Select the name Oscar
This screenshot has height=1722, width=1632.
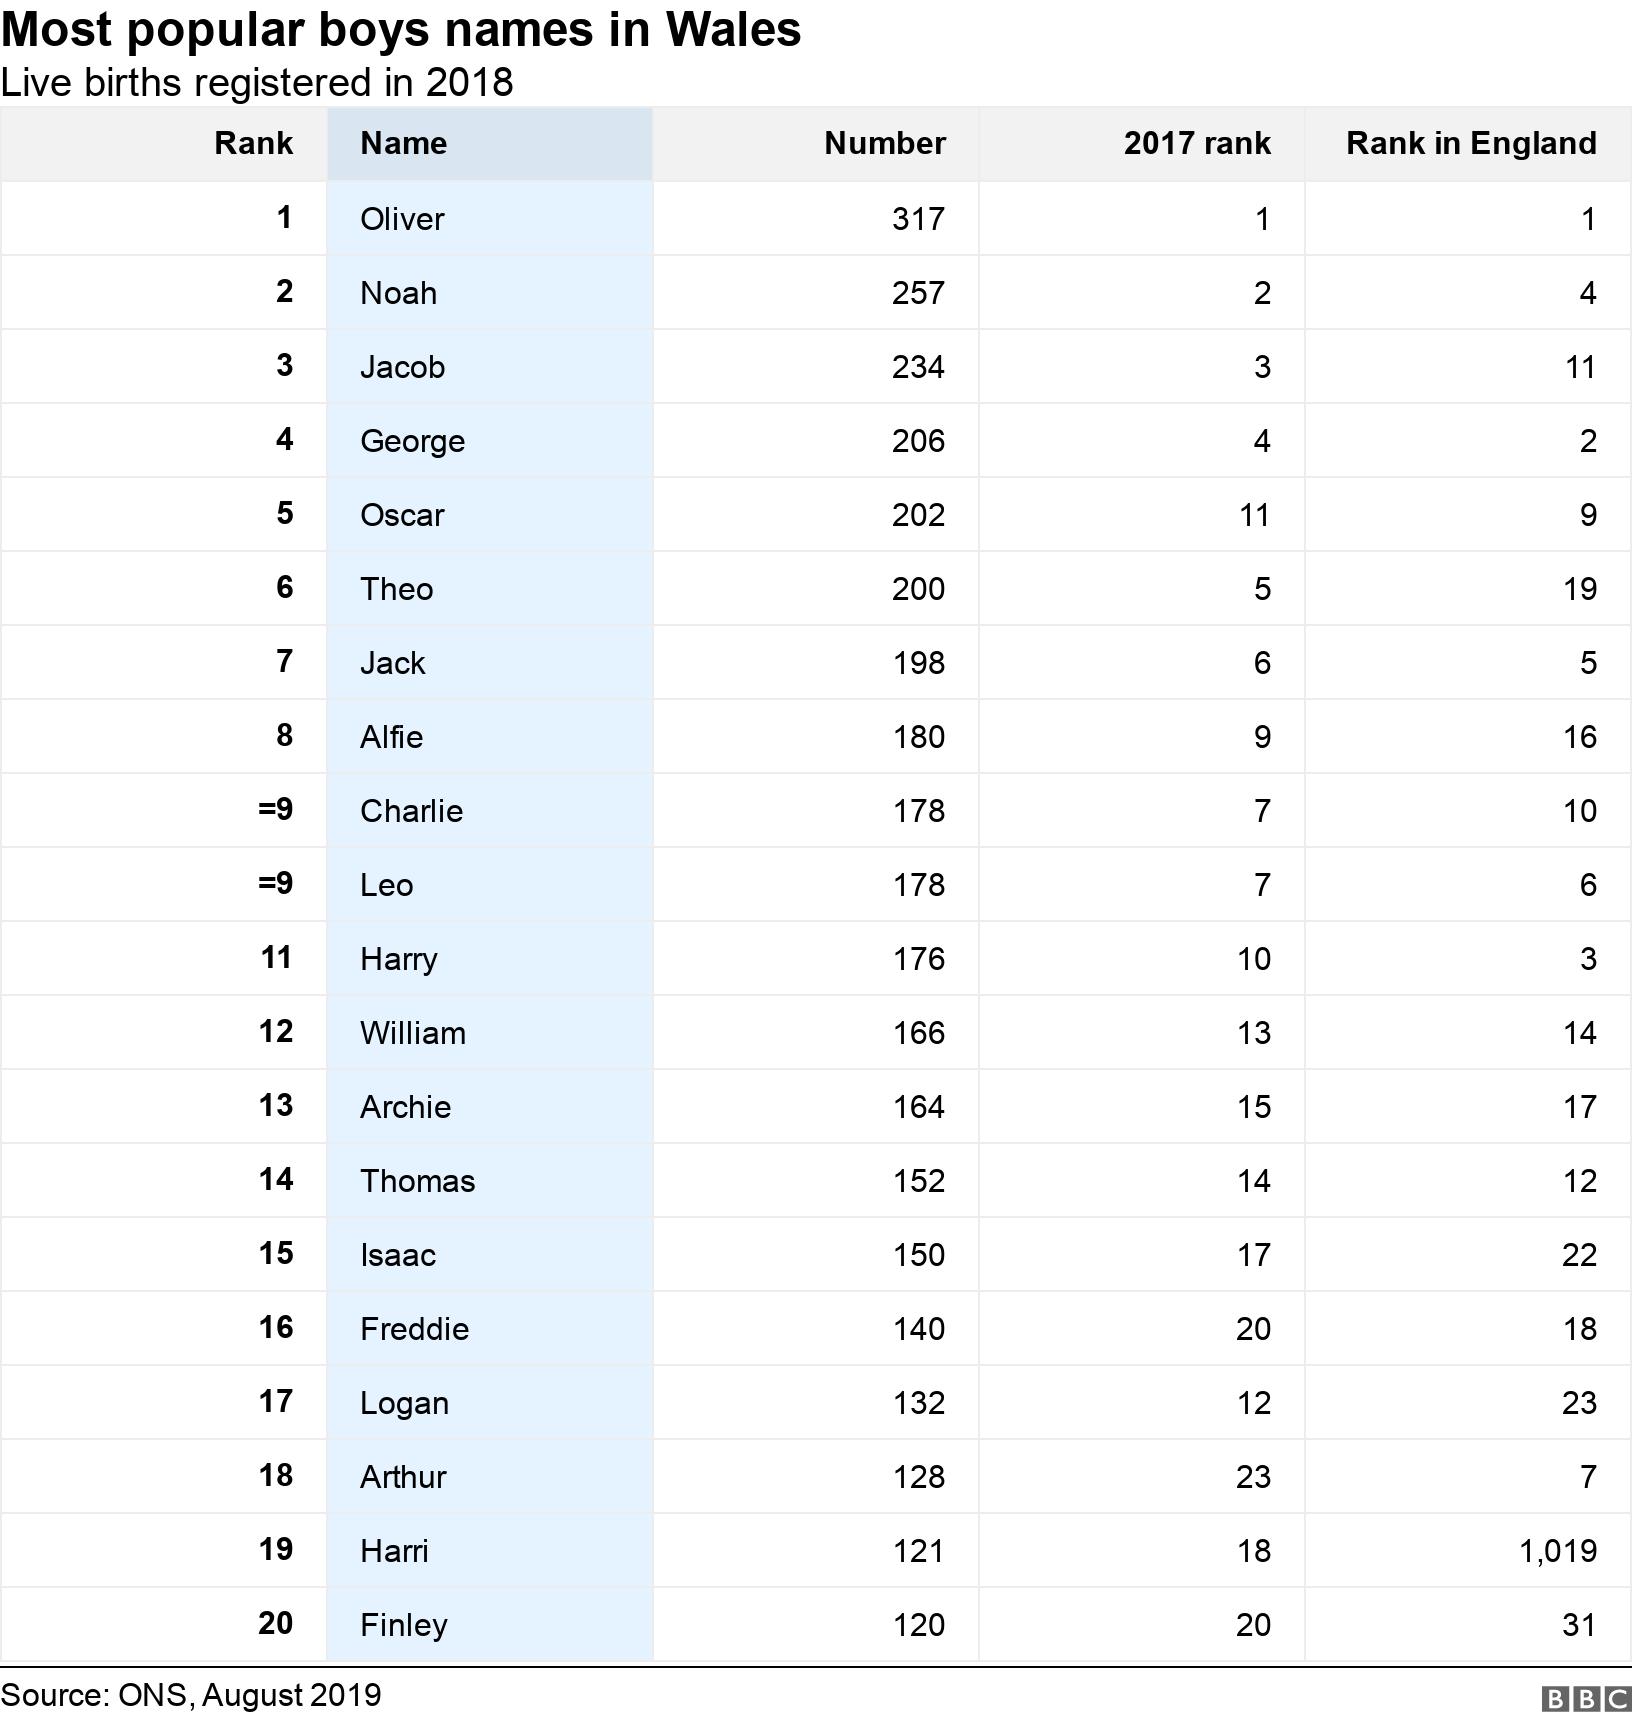coord(402,514)
